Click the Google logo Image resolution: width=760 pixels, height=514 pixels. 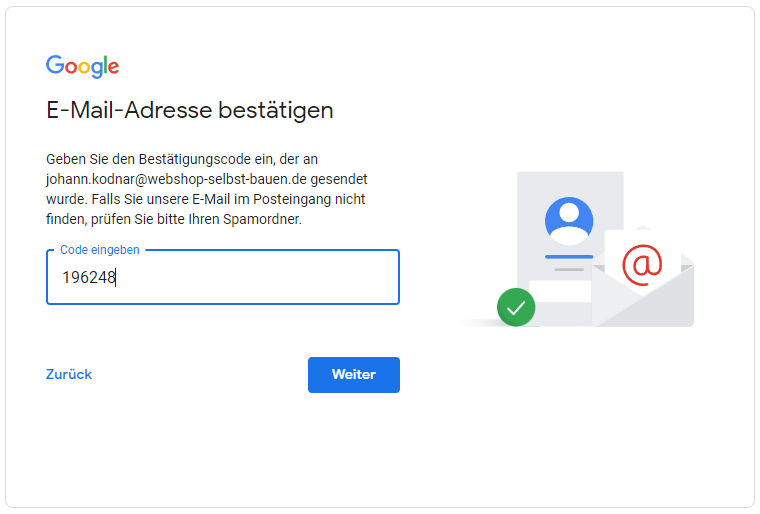(x=82, y=66)
